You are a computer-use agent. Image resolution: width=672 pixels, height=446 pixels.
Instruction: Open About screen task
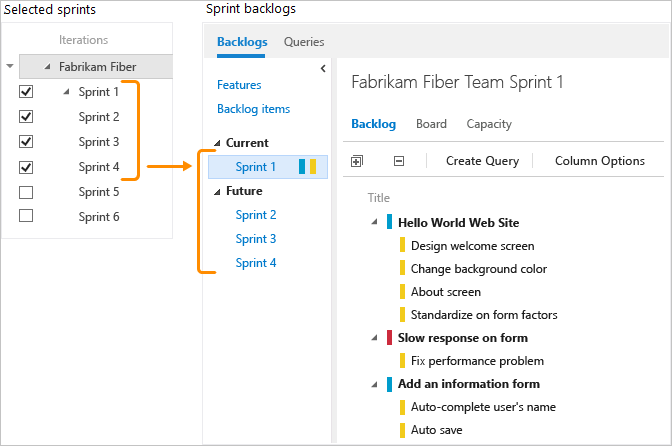tap(446, 292)
